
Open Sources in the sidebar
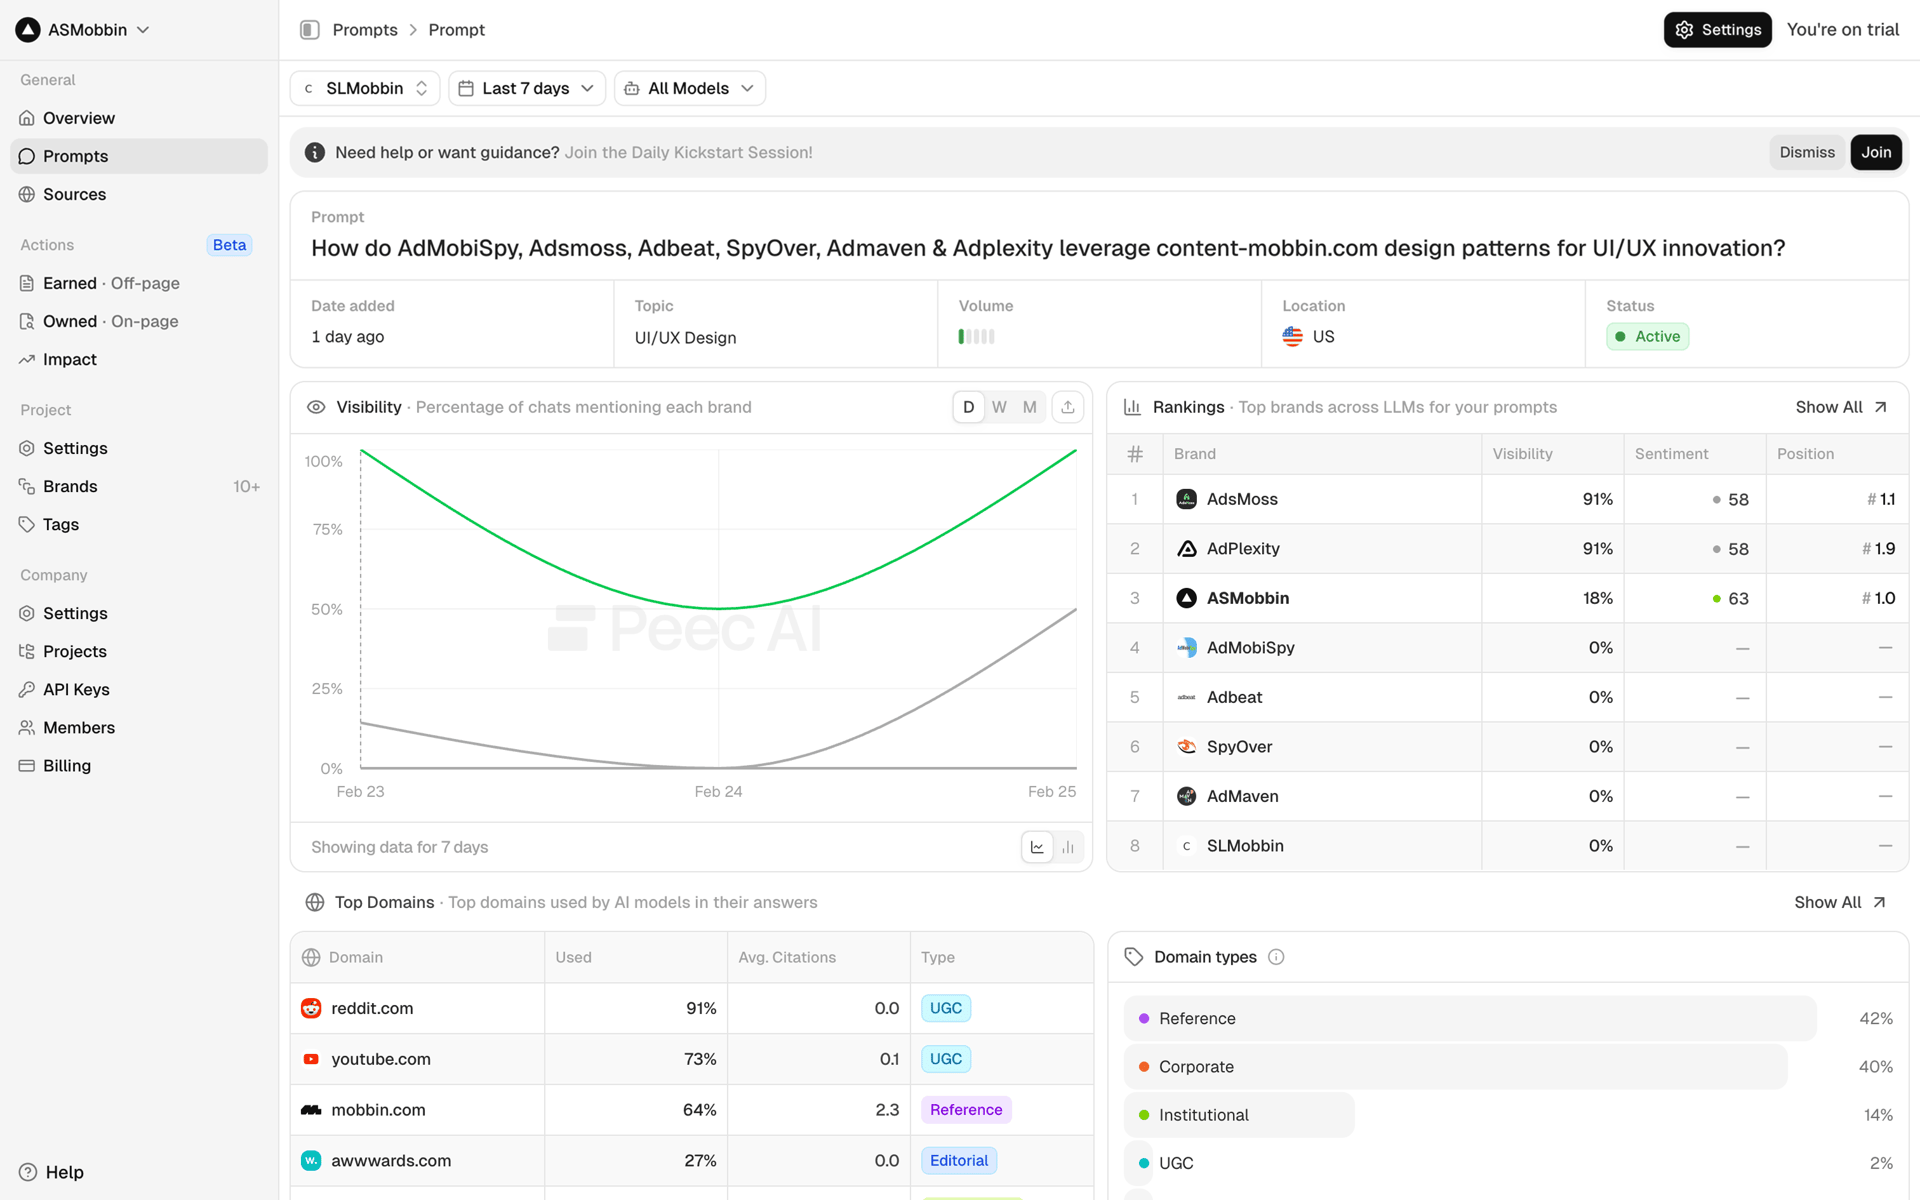[x=139, y=194]
